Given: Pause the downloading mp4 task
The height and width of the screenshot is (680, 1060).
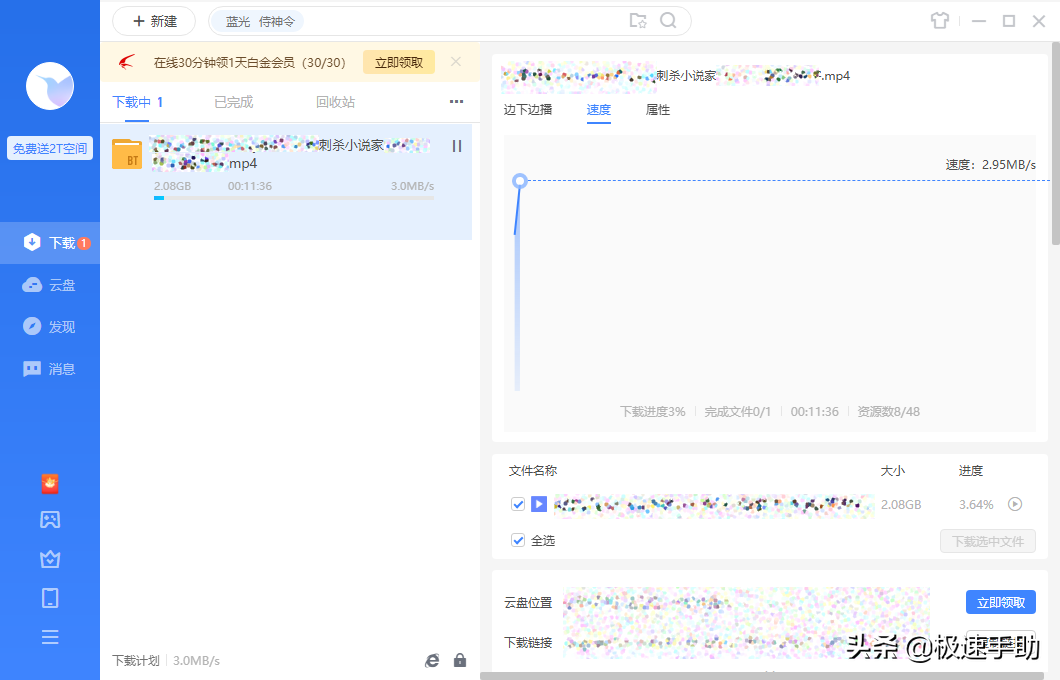Looking at the screenshot, I should 457,146.
